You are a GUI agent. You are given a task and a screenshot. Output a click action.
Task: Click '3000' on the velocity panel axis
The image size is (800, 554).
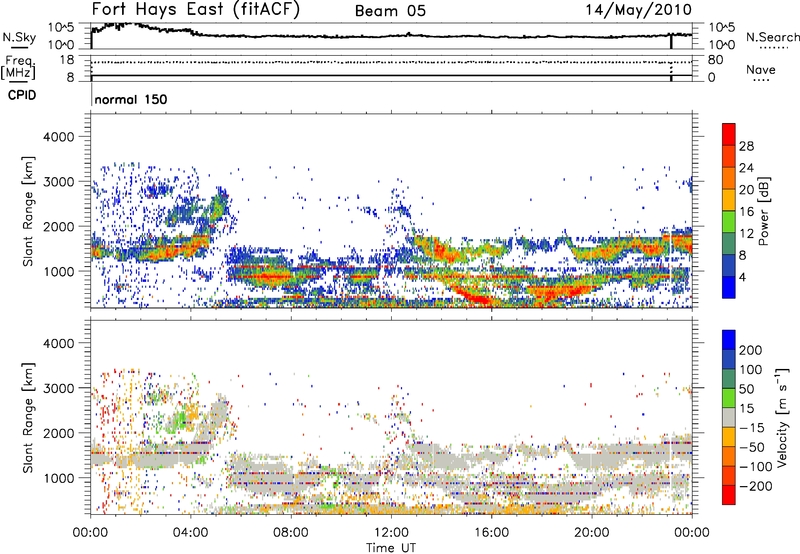tap(58, 388)
